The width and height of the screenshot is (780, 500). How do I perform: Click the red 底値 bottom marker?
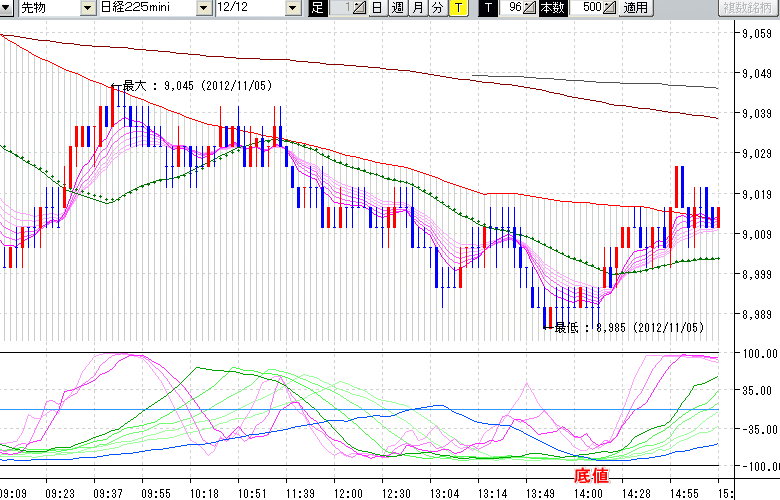(x=591, y=476)
